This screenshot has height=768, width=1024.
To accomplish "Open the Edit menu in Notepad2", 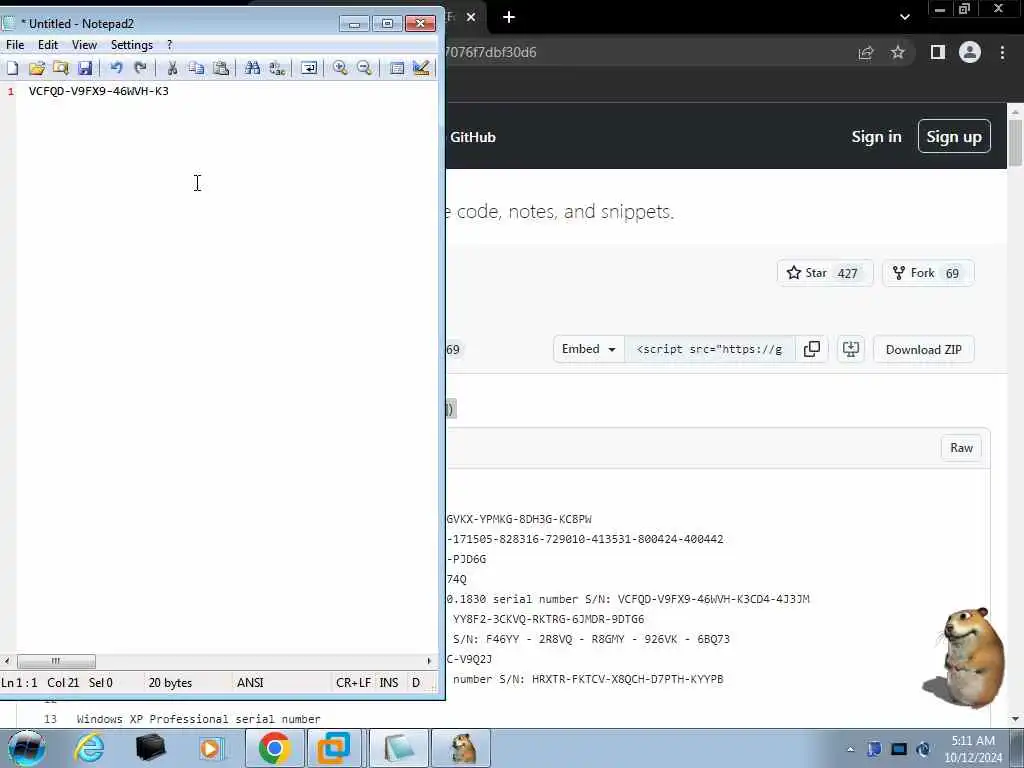I will coord(48,44).
